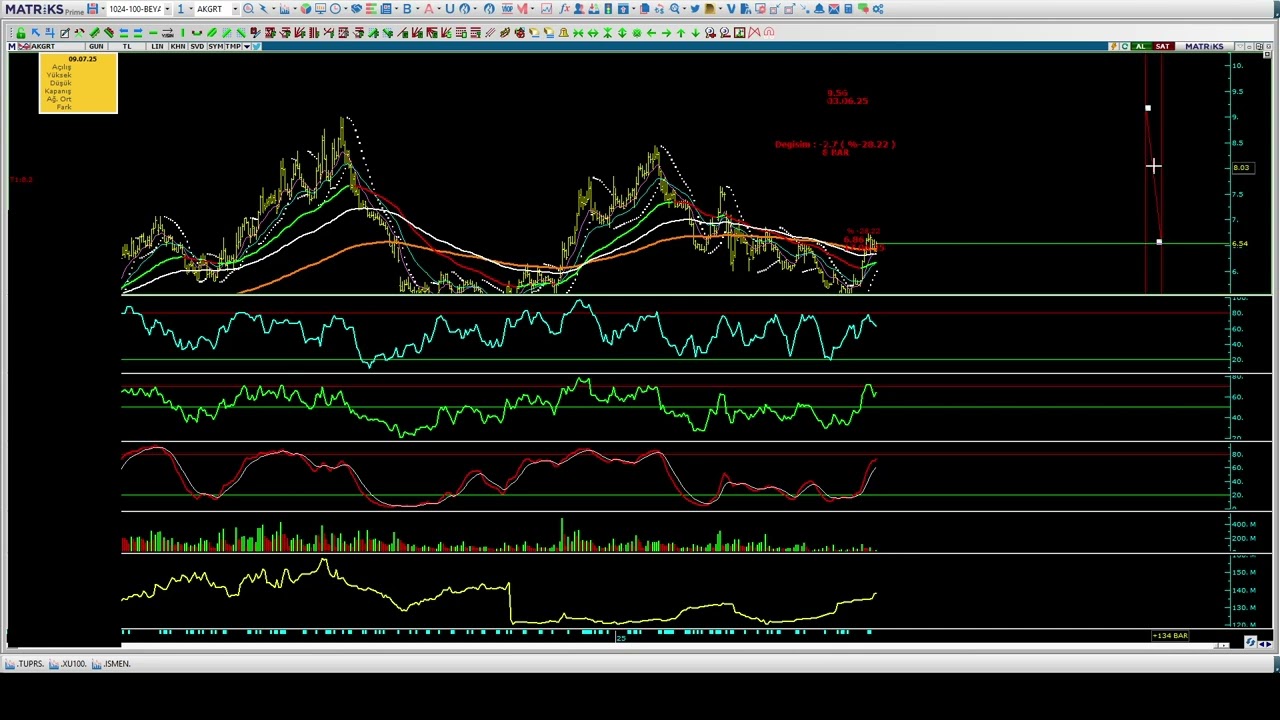Viewport: 1280px width, 720px height.
Task: Click the Twitter bird in chart header
Action: coord(256,47)
